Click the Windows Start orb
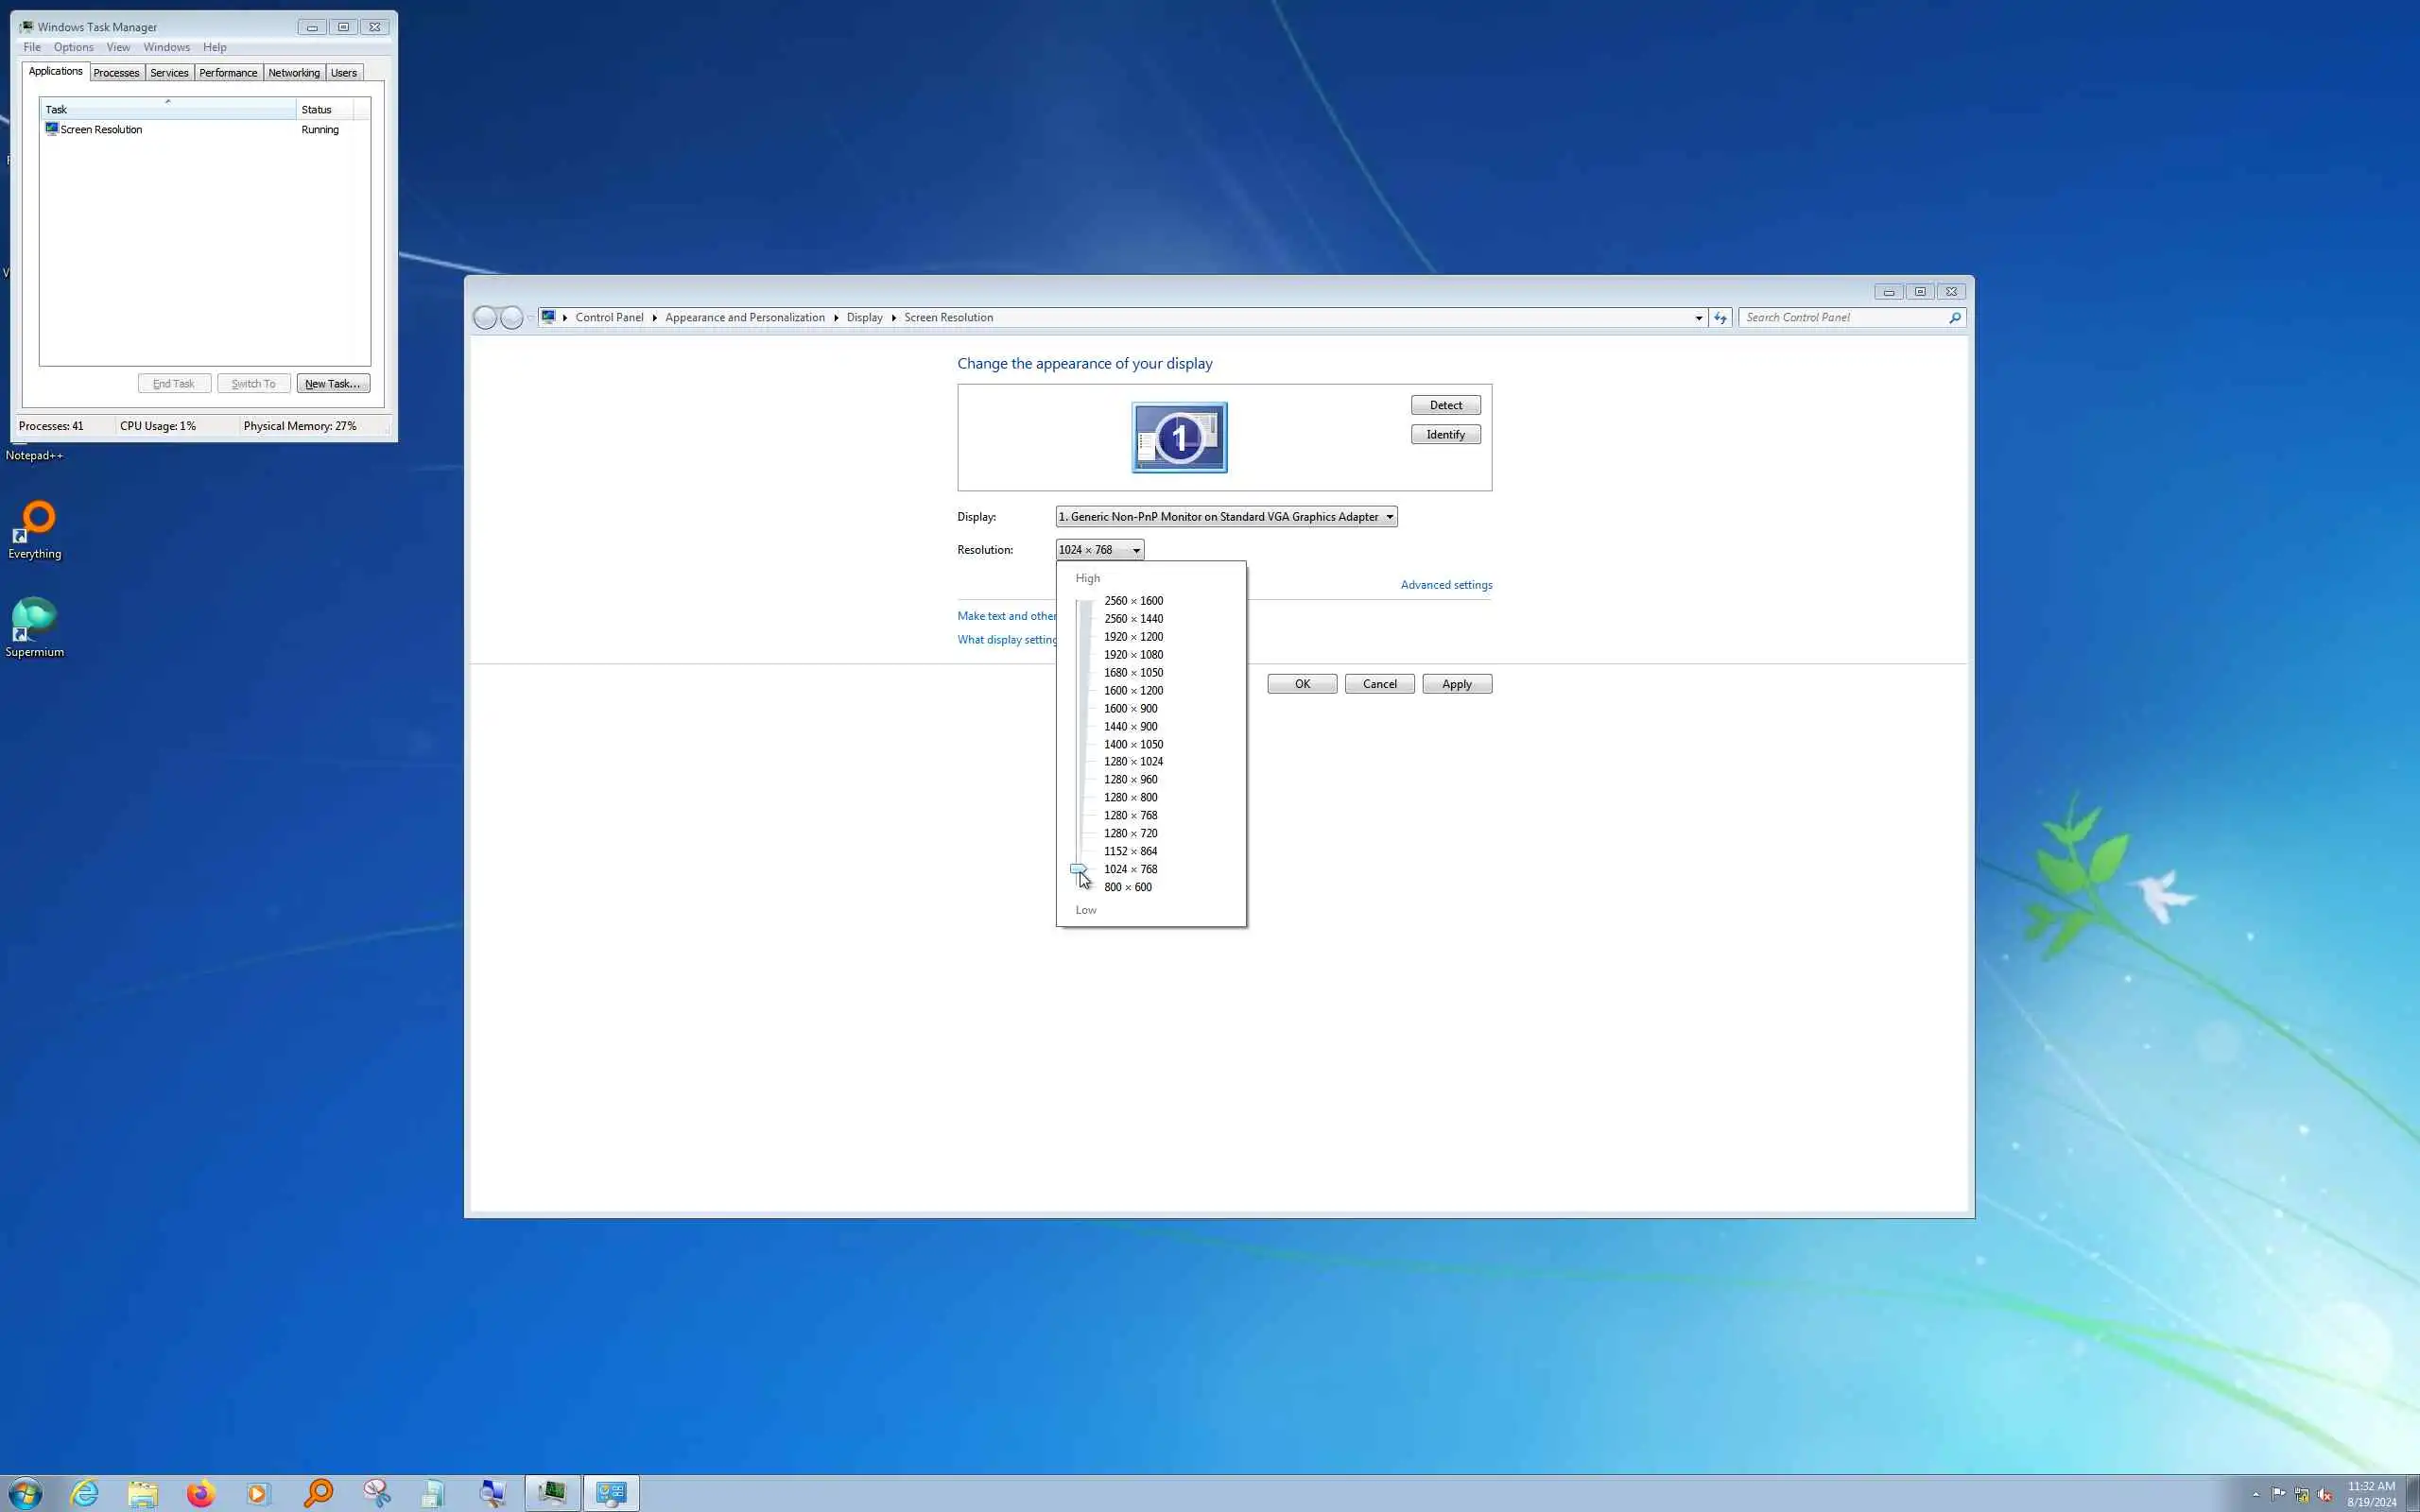 25,1493
